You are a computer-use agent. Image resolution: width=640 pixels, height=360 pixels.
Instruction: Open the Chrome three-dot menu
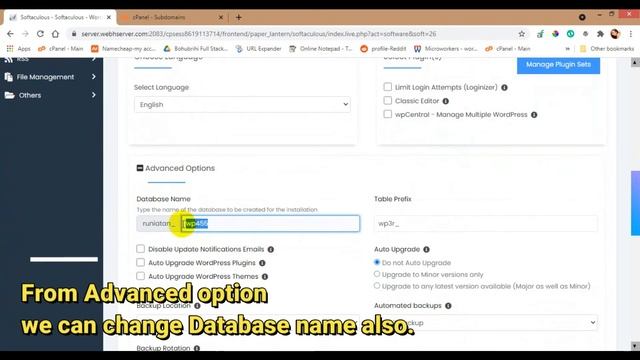[x=631, y=34]
